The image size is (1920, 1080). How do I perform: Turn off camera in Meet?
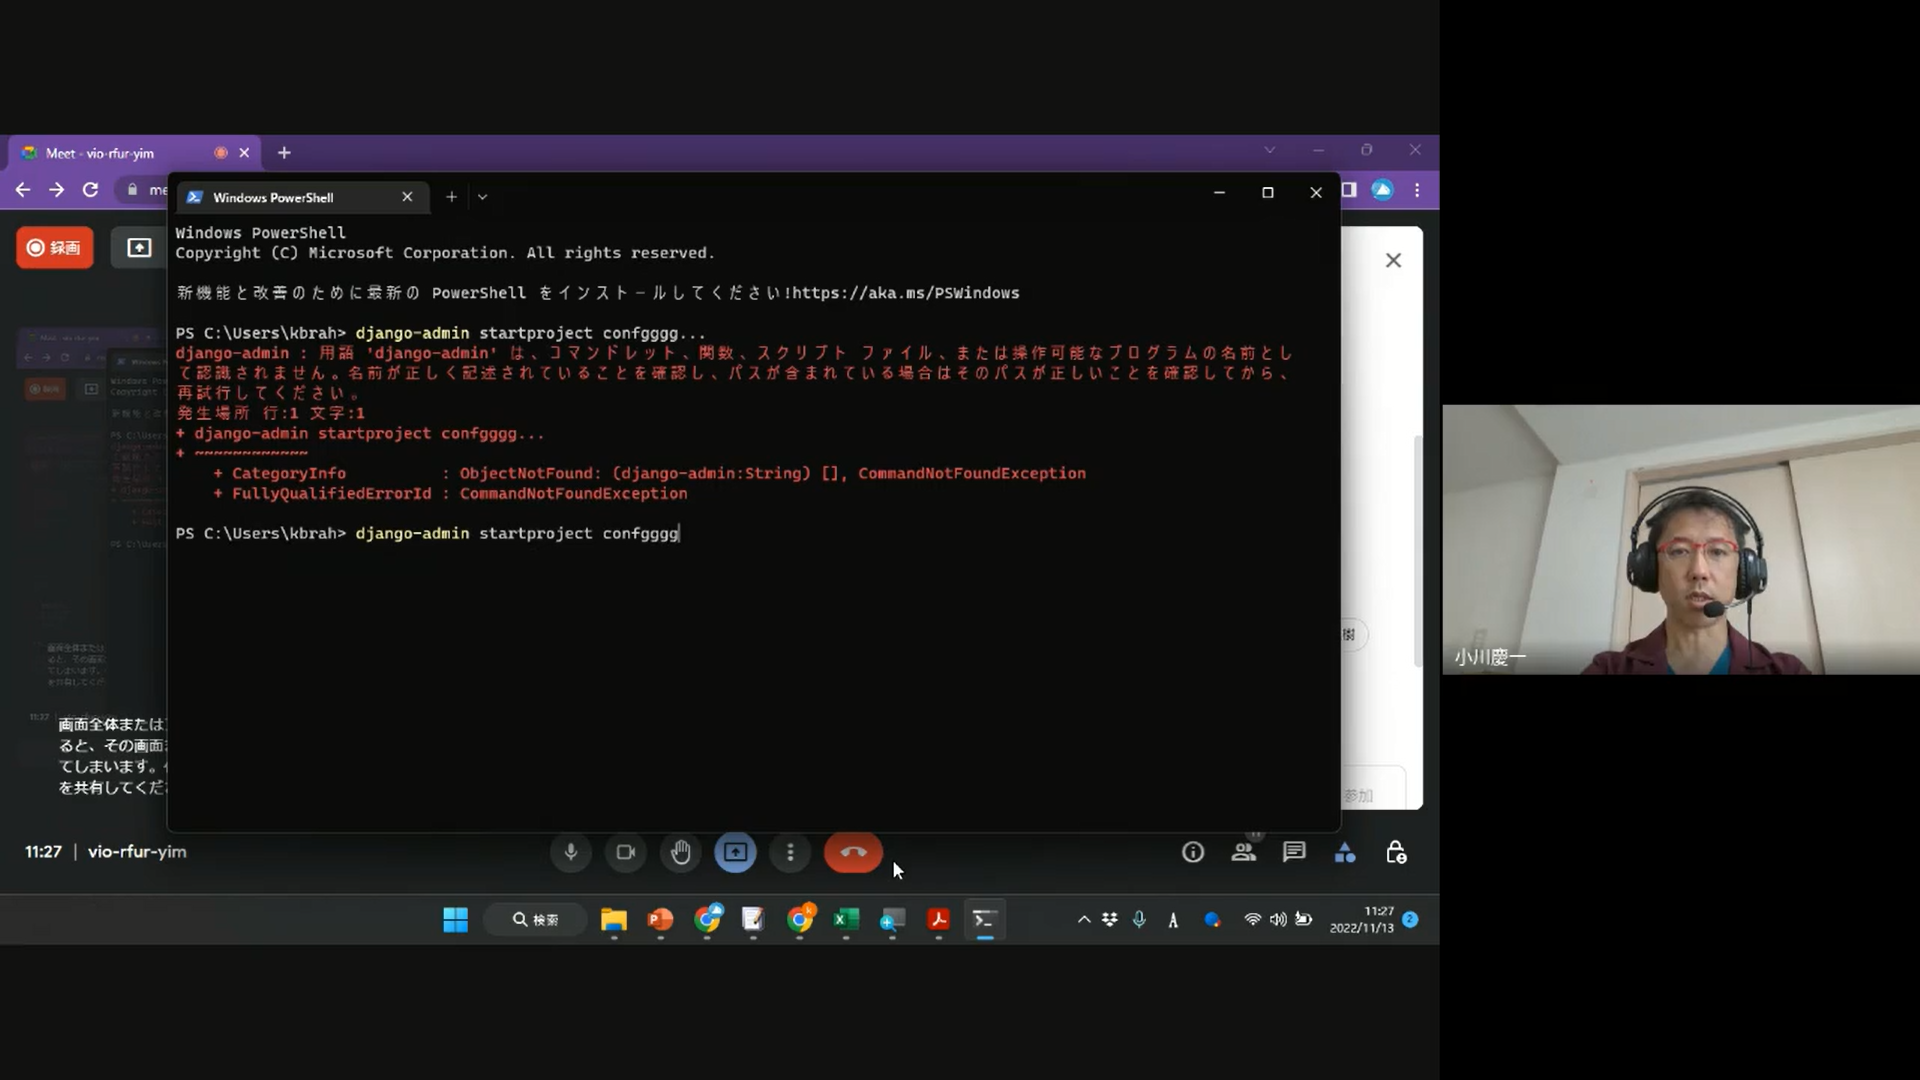(626, 852)
